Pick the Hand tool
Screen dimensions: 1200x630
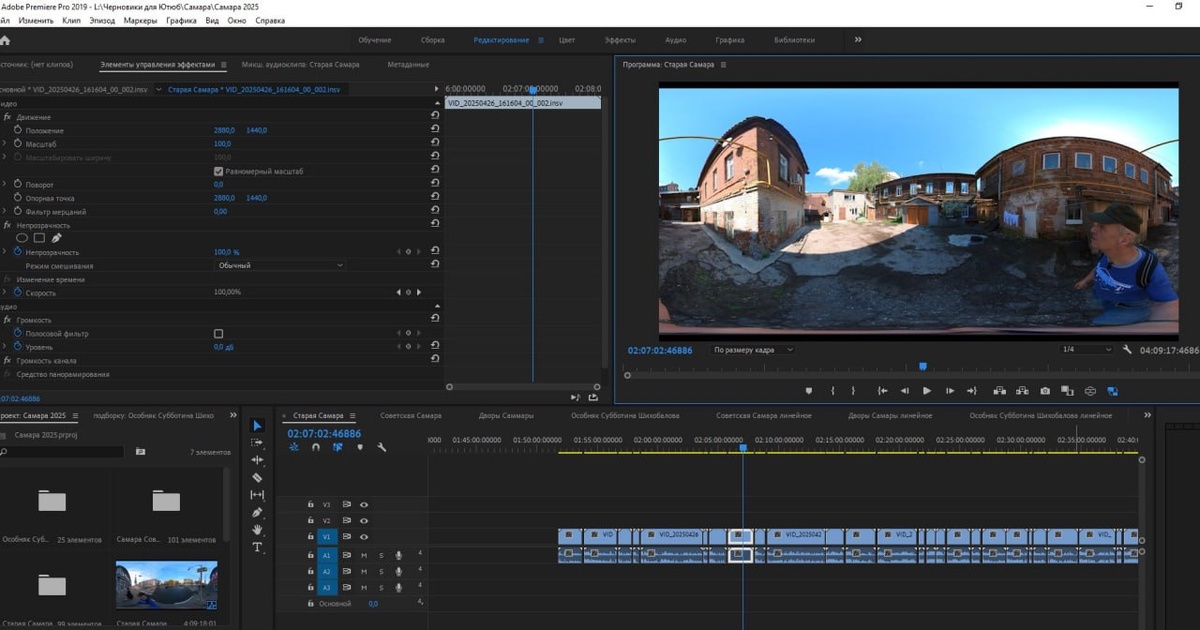pos(257,529)
